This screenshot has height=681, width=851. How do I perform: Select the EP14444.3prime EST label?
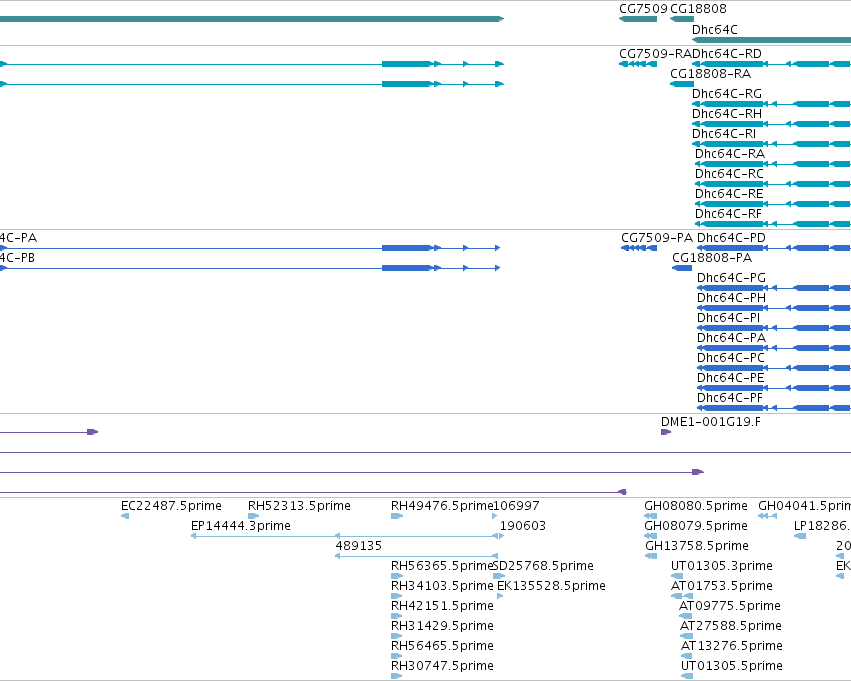click(240, 526)
